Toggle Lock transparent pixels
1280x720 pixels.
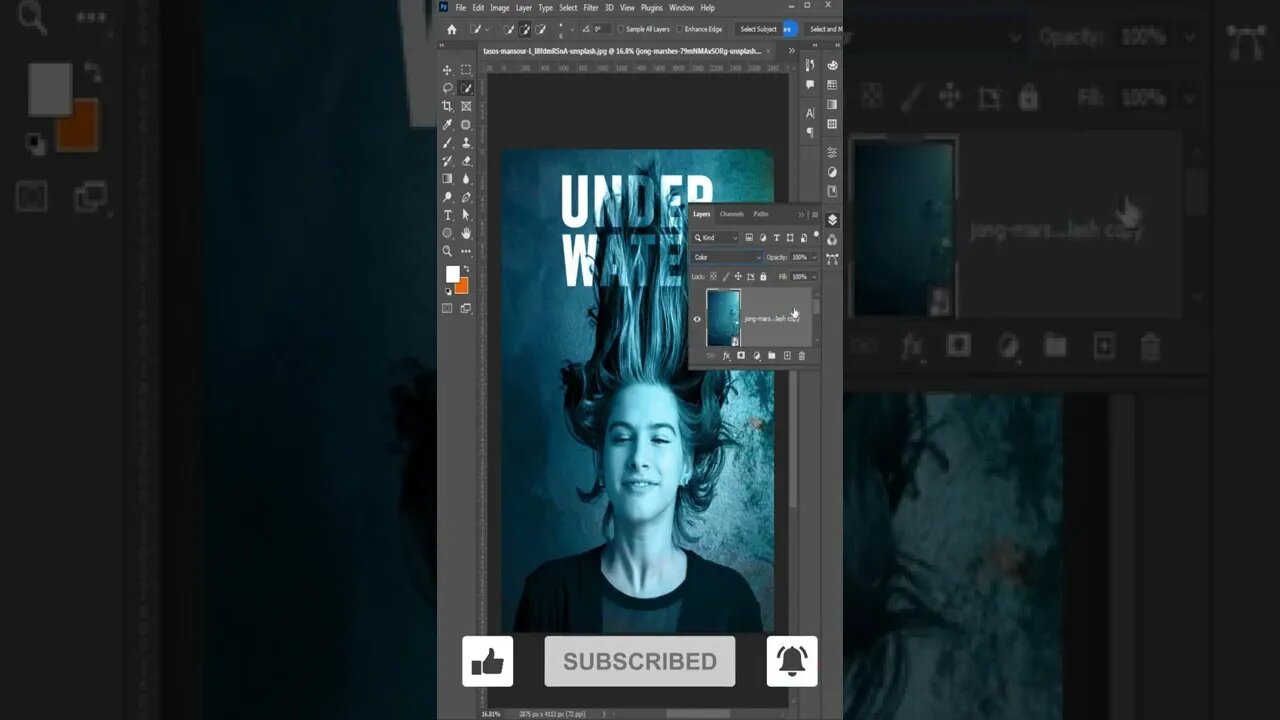[712, 276]
